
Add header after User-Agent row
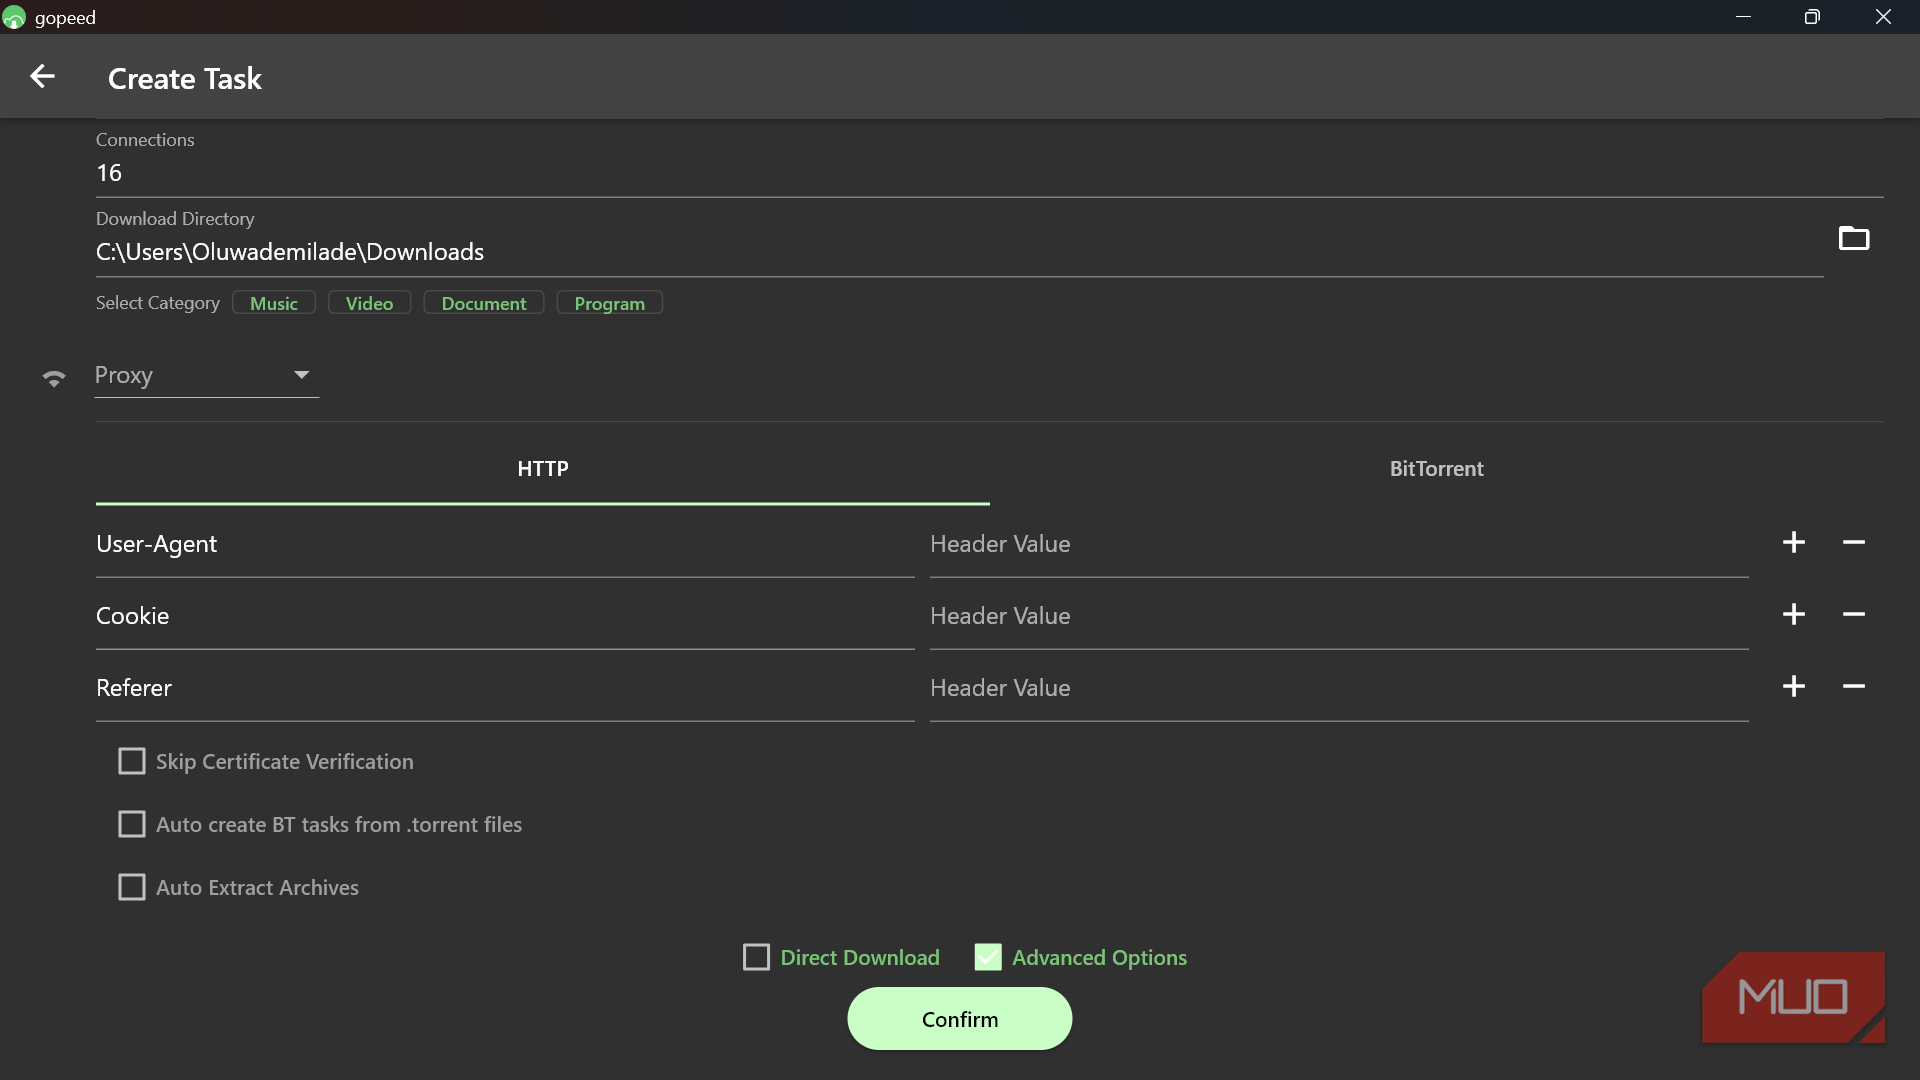1794,542
